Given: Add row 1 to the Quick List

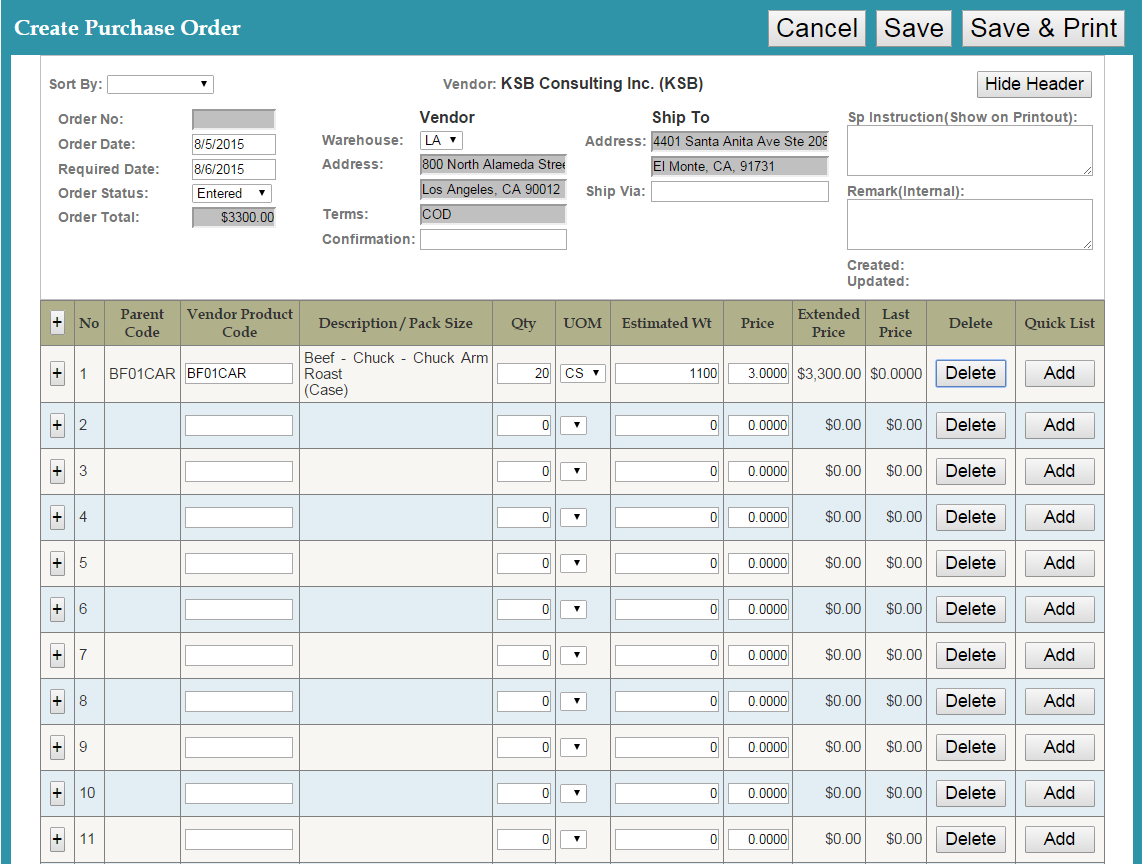Looking at the screenshot, I should tap(1059, 373).
